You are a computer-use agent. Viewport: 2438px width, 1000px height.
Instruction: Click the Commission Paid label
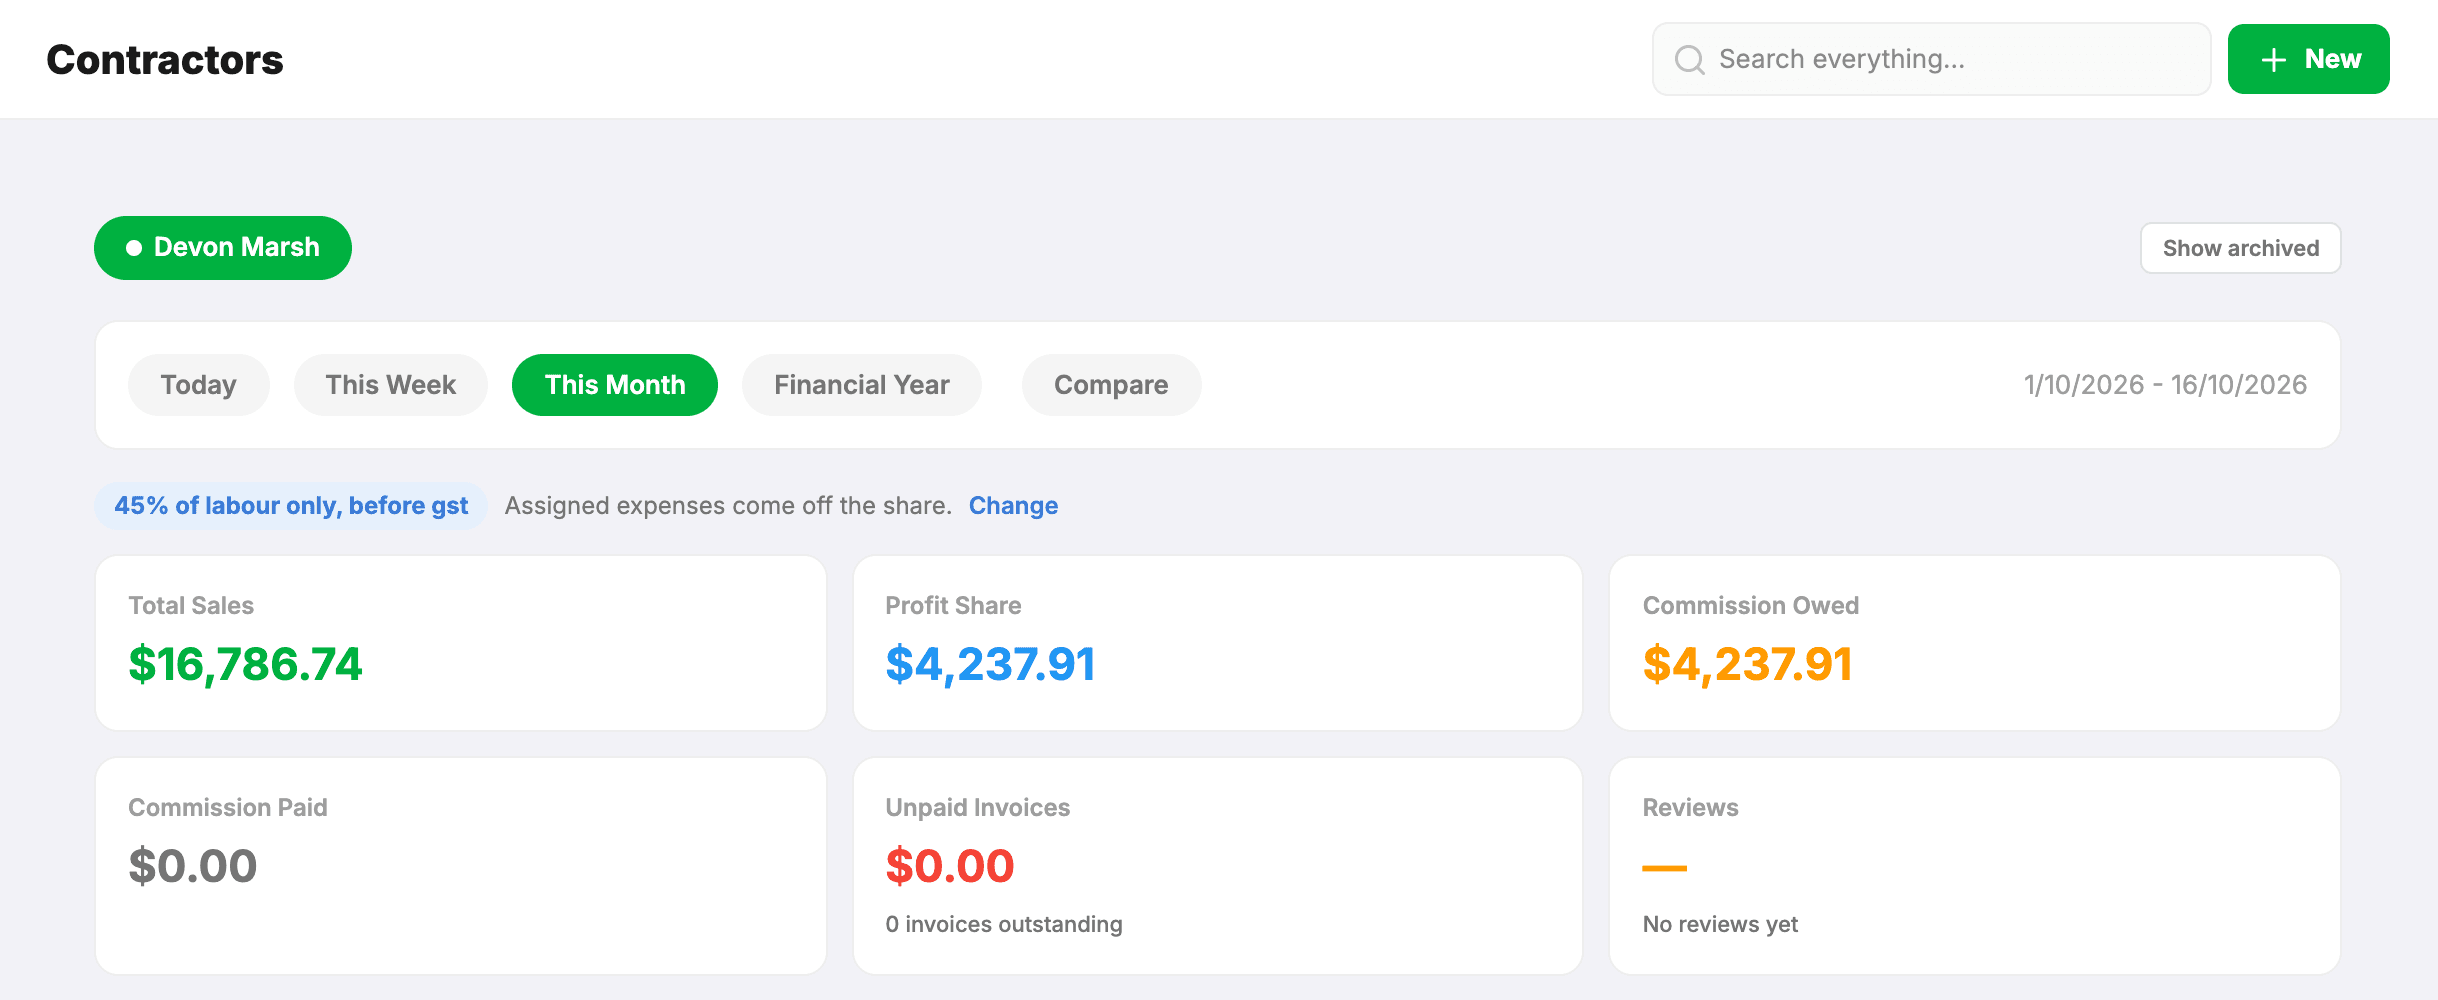(x=228, y=807)
